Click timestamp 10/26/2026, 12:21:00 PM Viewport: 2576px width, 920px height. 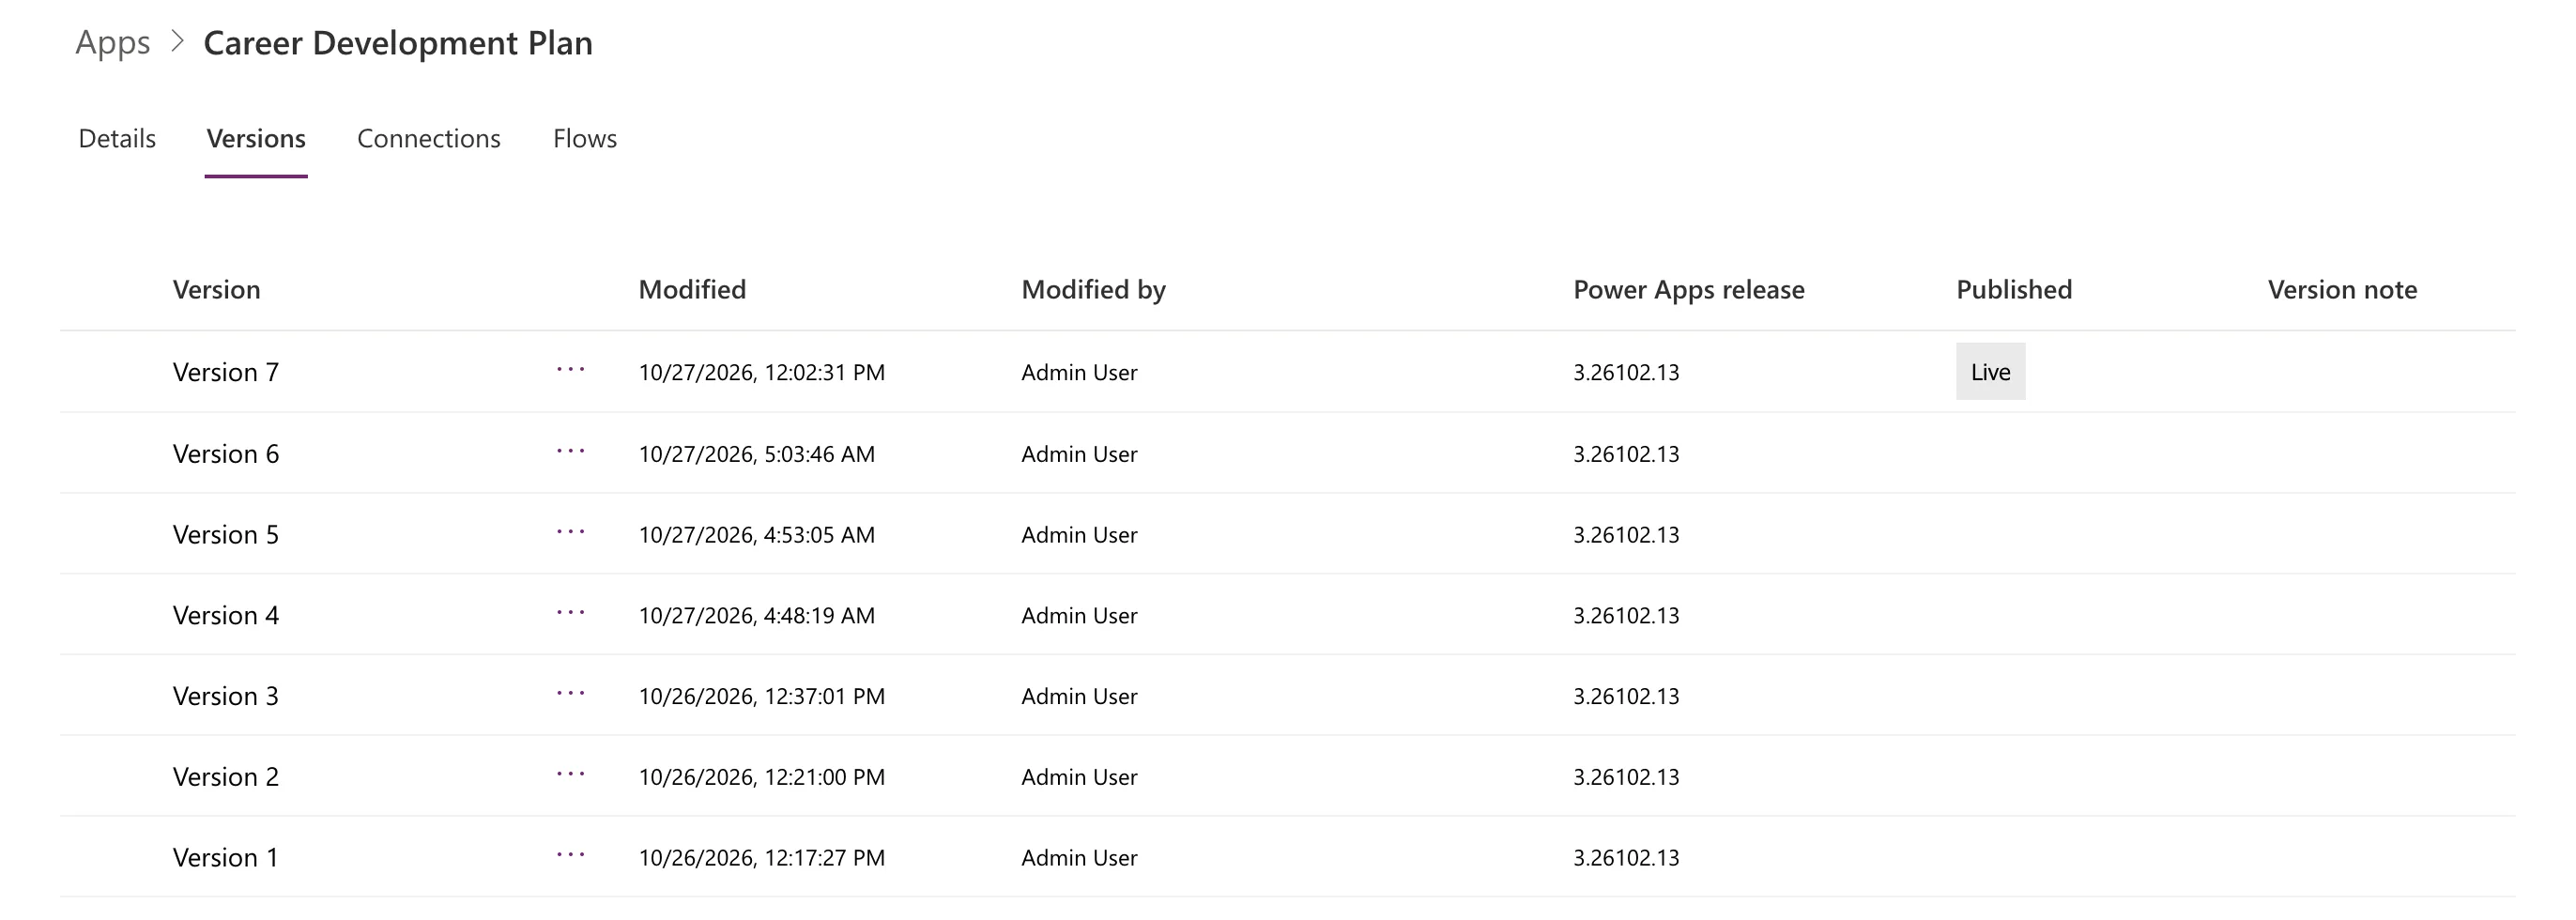[x=762, y=778]
